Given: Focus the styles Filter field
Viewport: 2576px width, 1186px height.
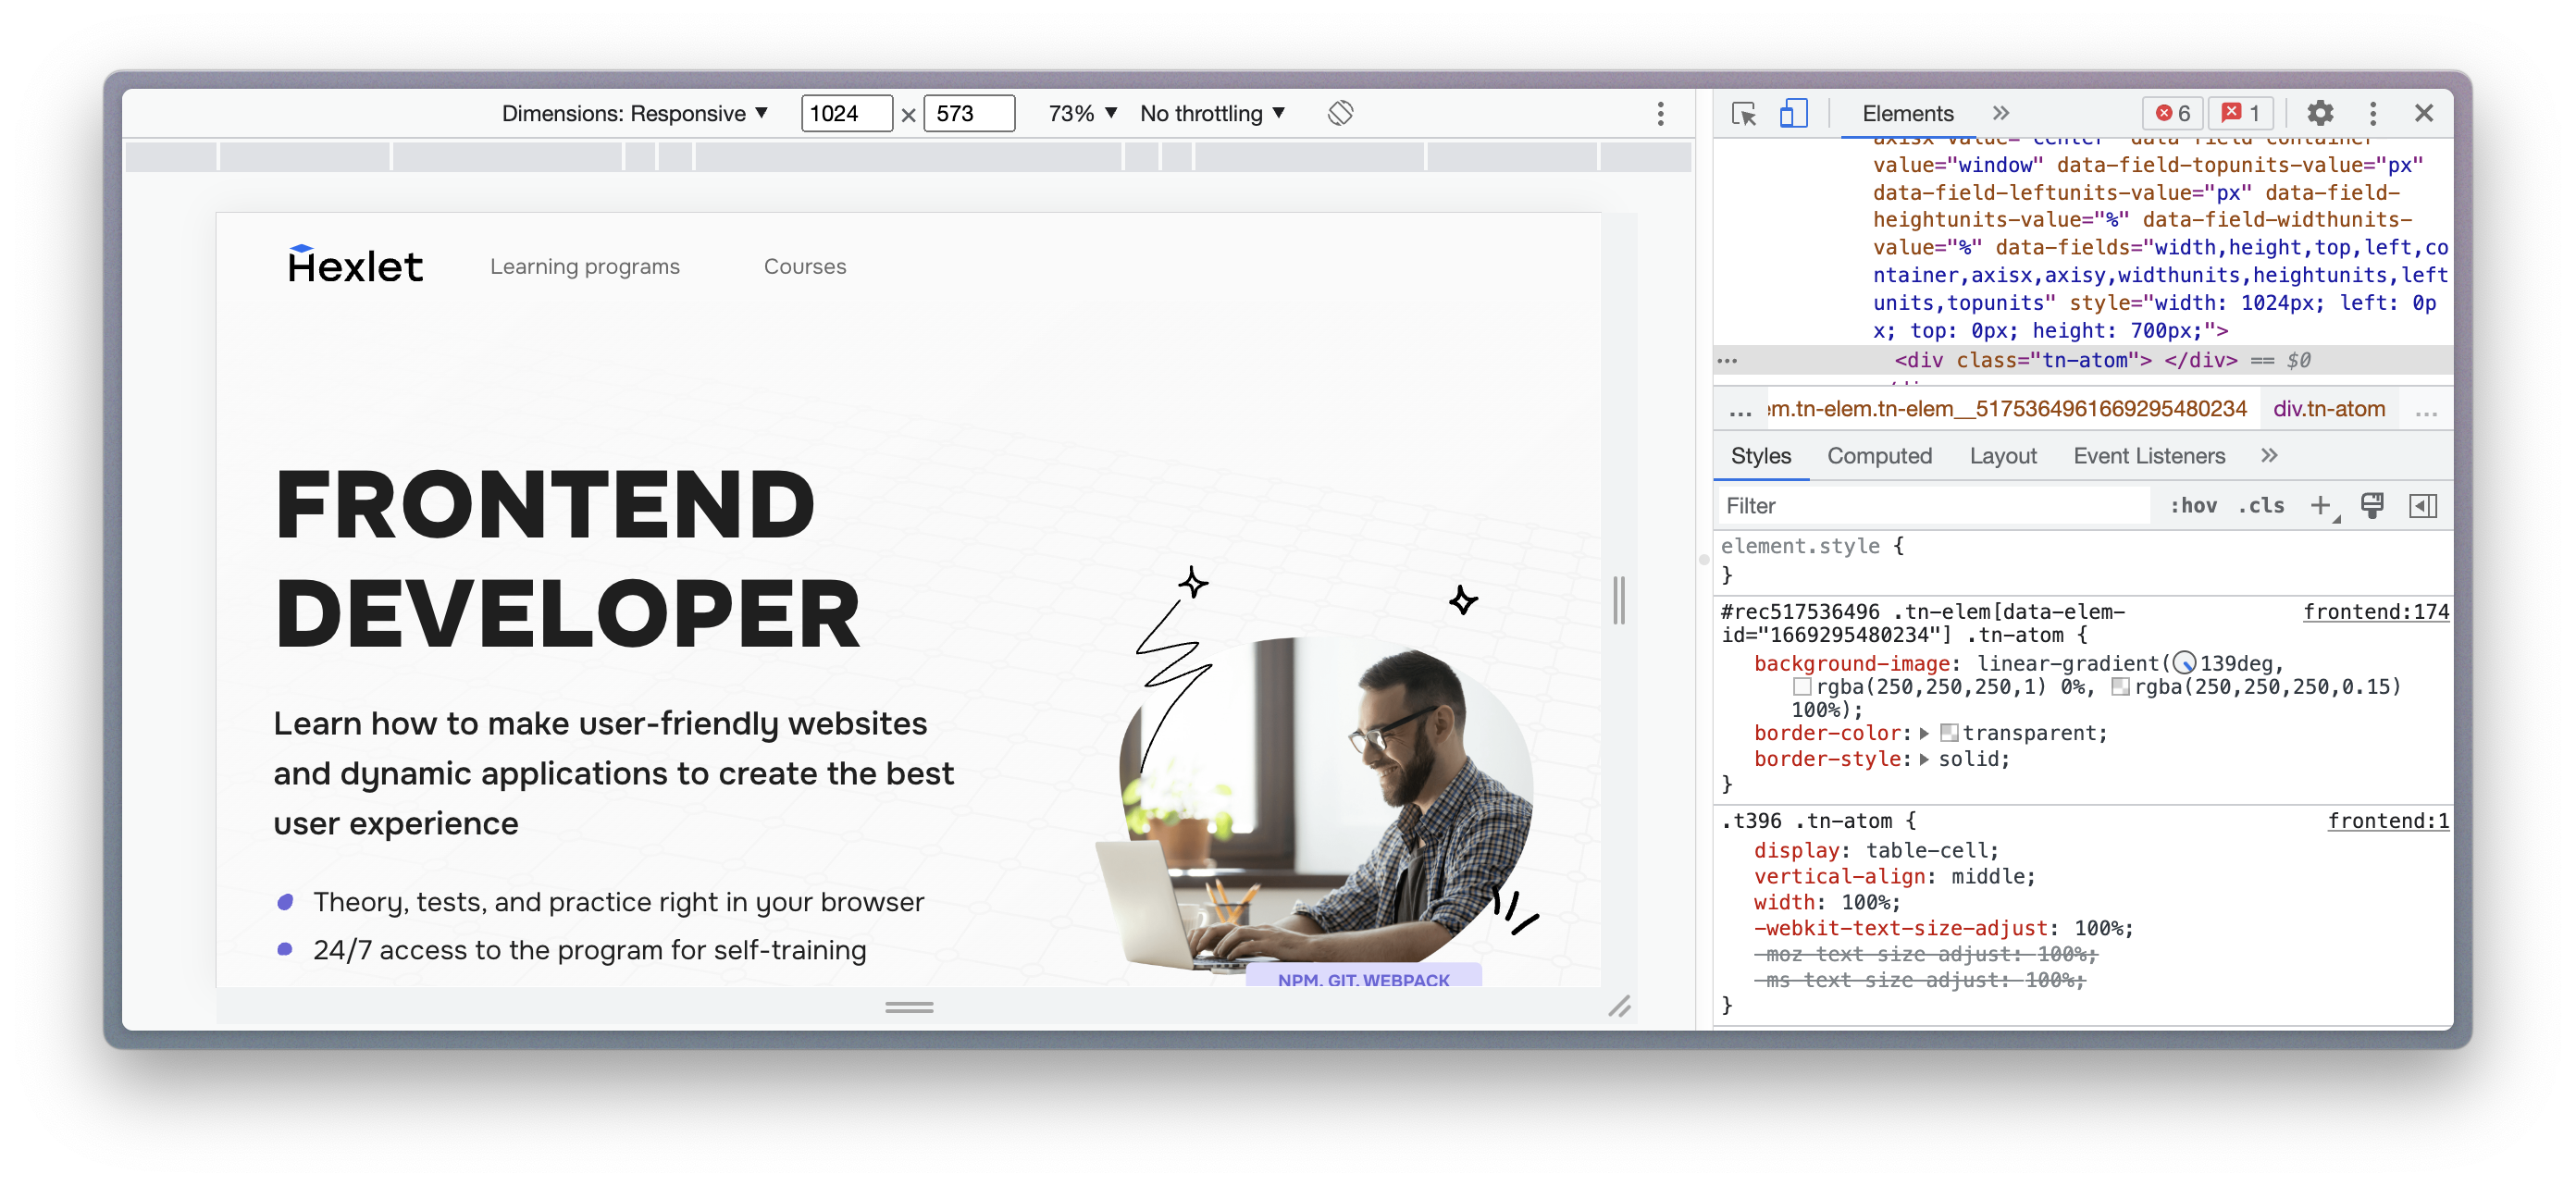Looking at the screenshot, I should (x=1934, y=506).
